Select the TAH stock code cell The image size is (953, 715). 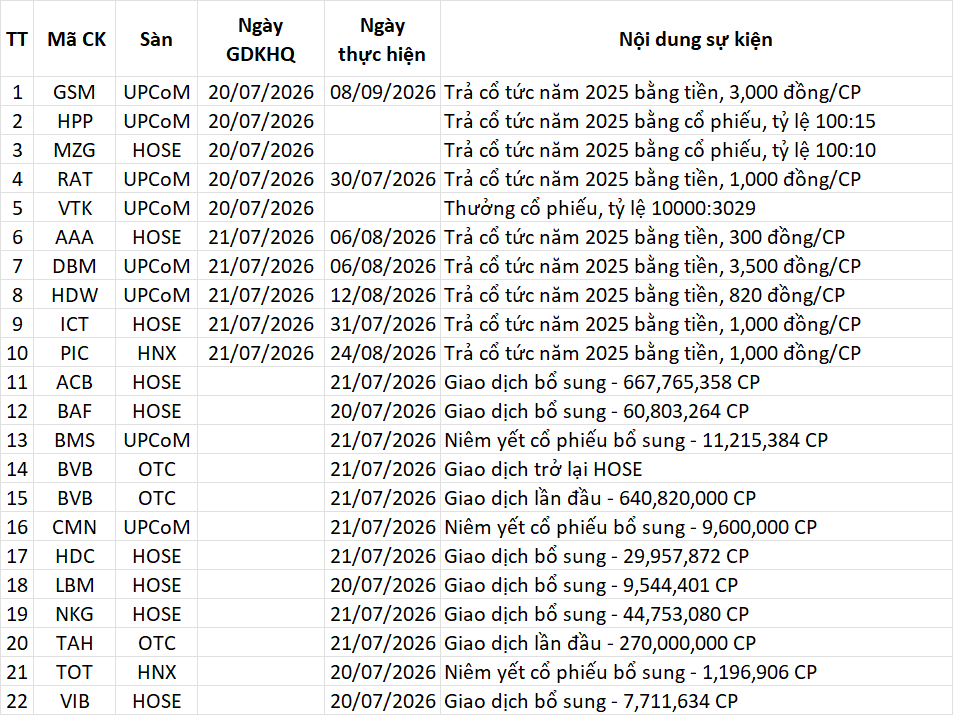75,643
